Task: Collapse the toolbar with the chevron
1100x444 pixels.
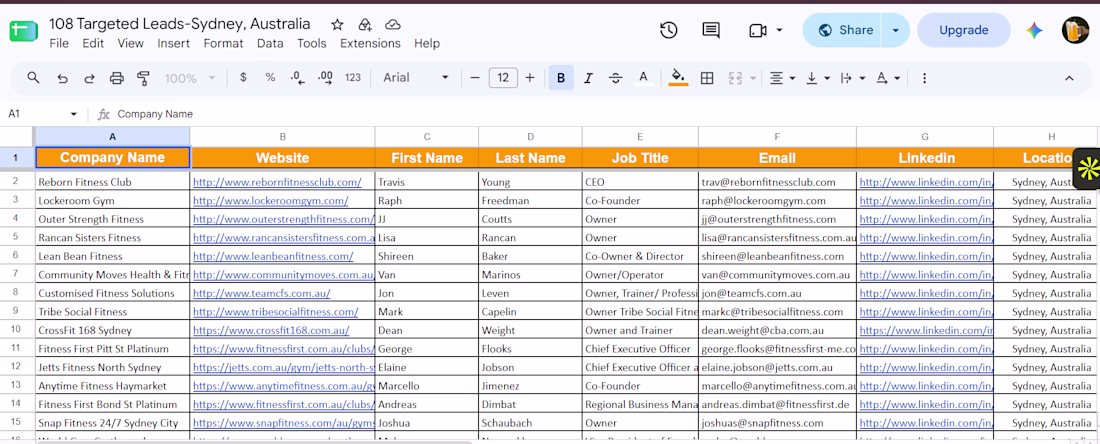Action: pyautogui.click(x=1069, y=78)
